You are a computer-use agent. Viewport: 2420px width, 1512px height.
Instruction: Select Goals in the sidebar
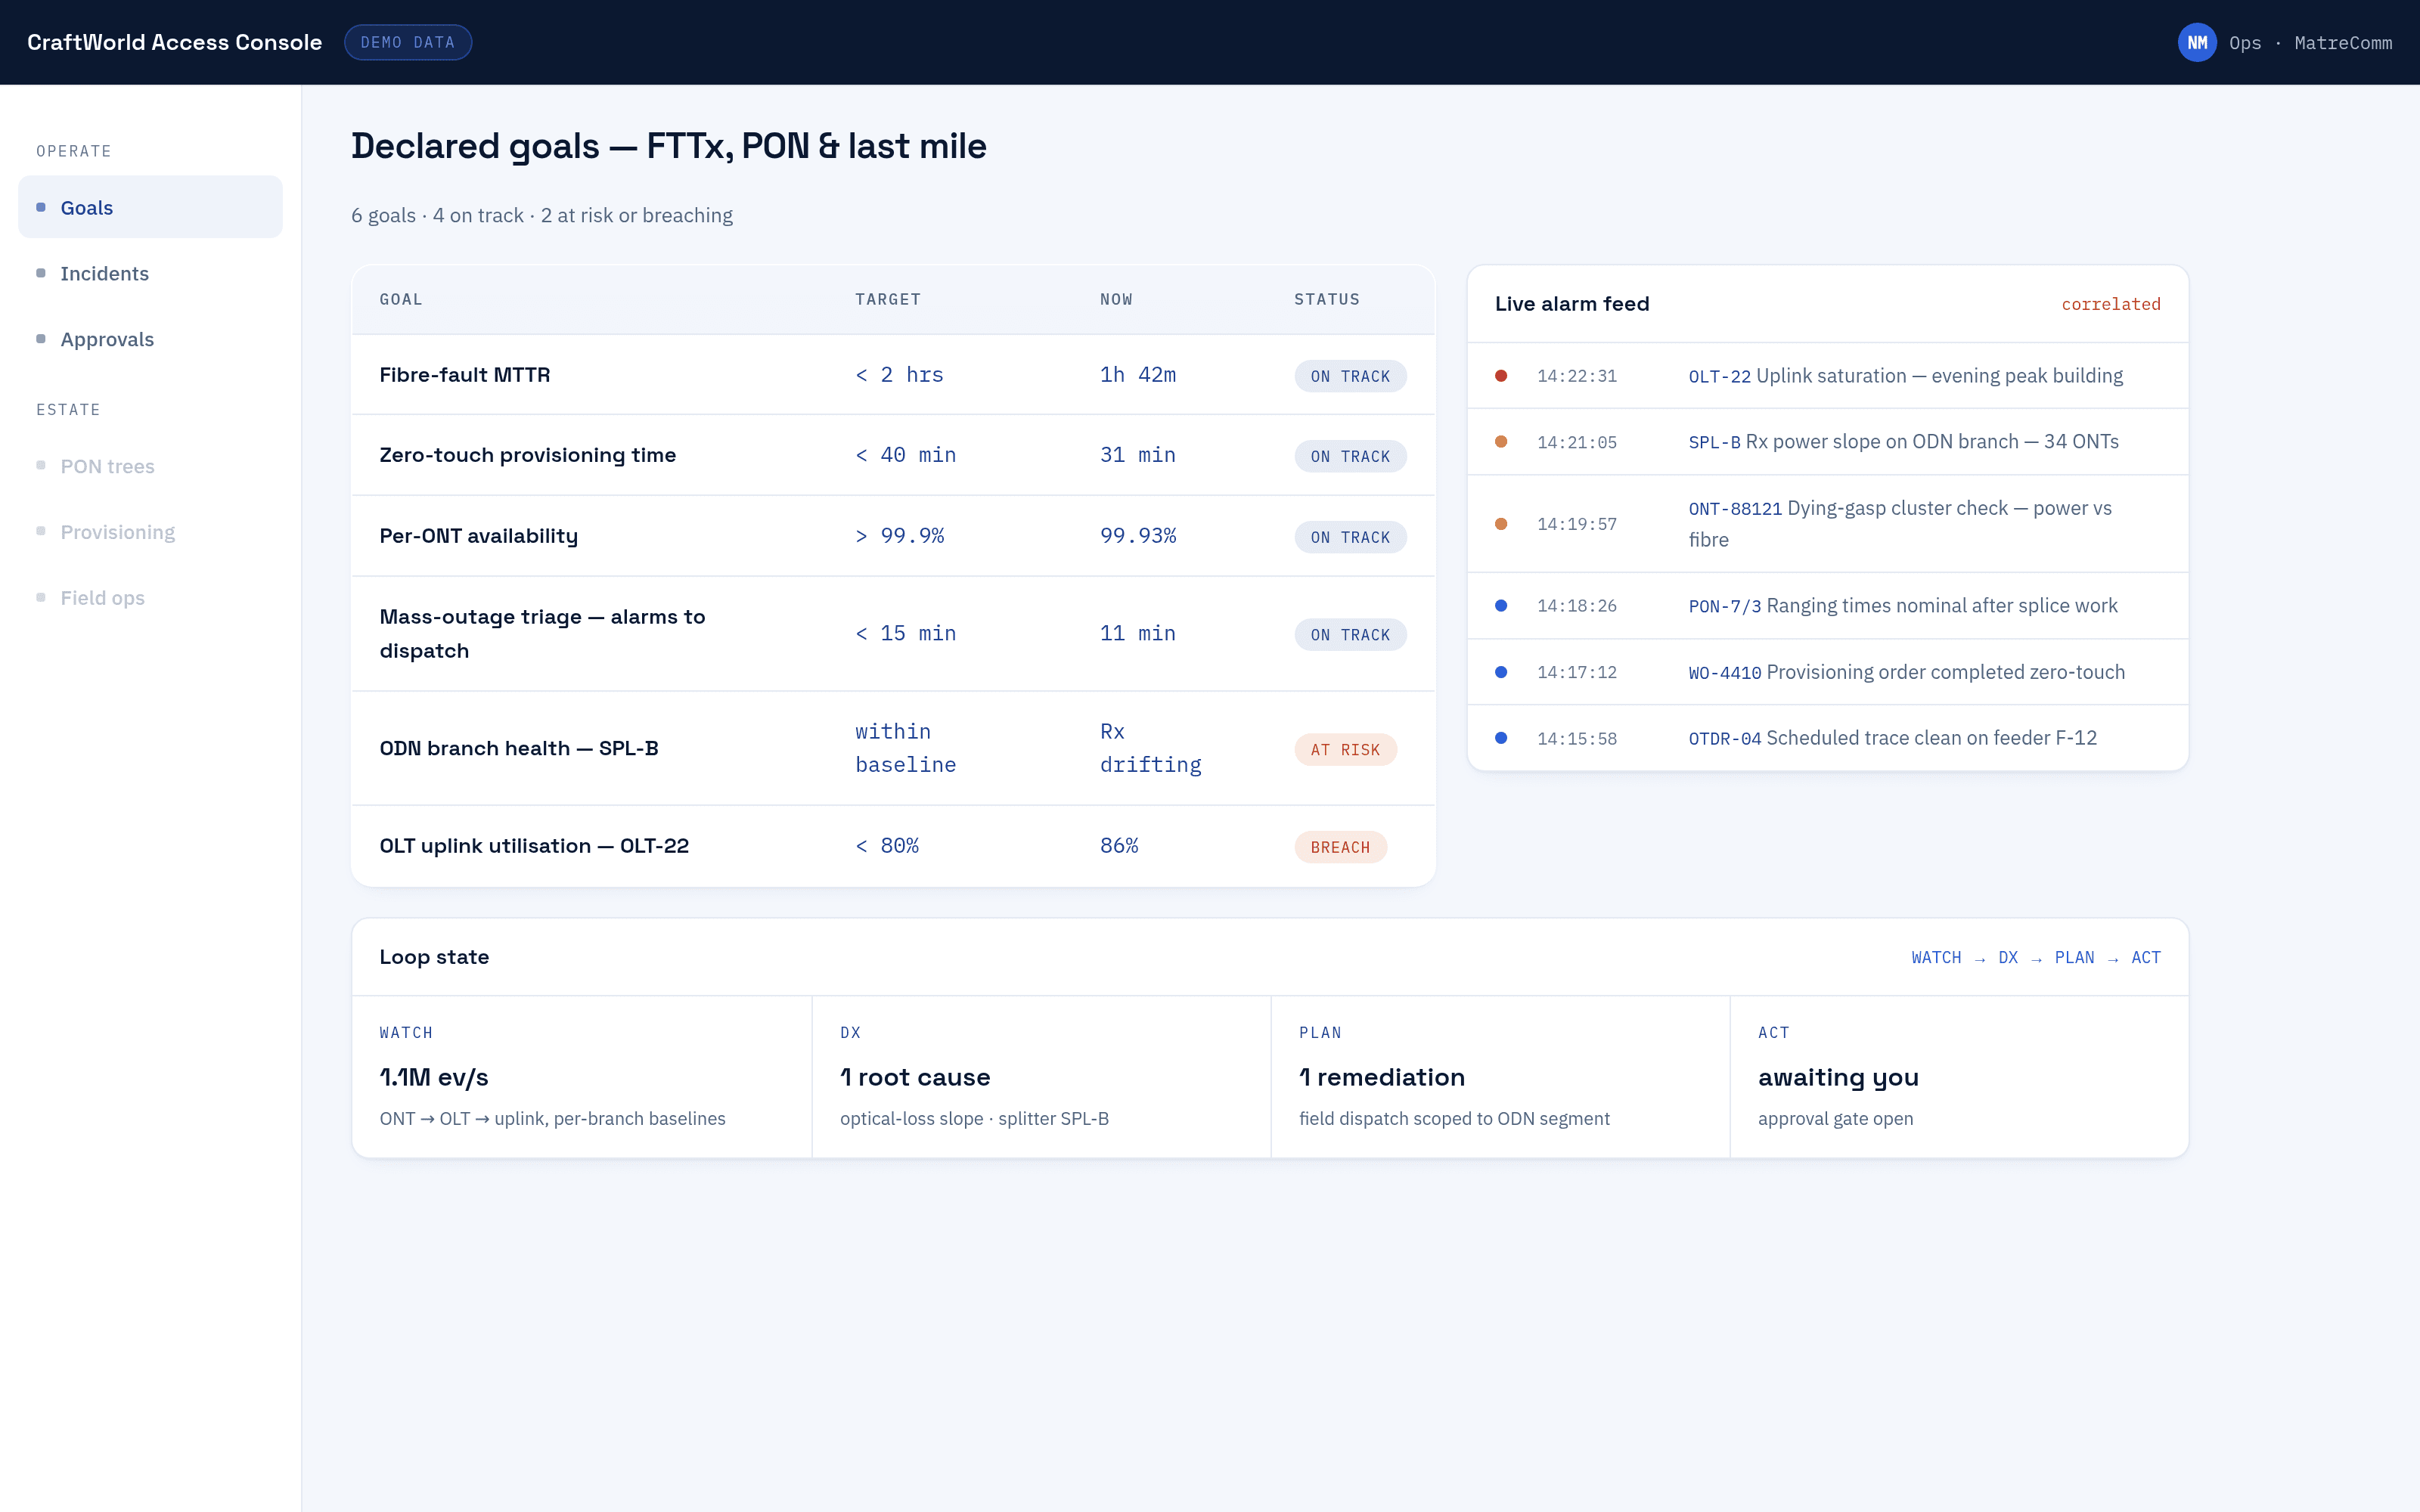[x=150, y=207]
